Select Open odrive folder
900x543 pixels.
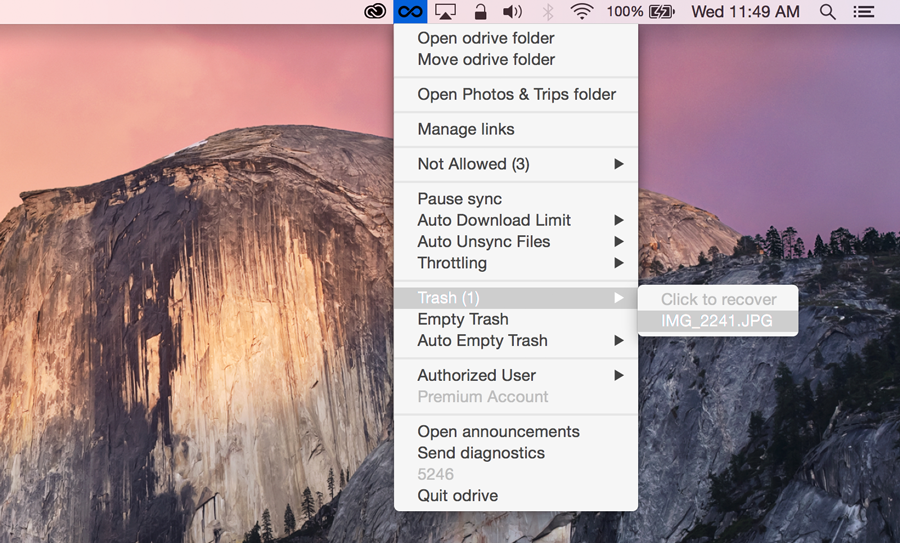tap(515, 38)
